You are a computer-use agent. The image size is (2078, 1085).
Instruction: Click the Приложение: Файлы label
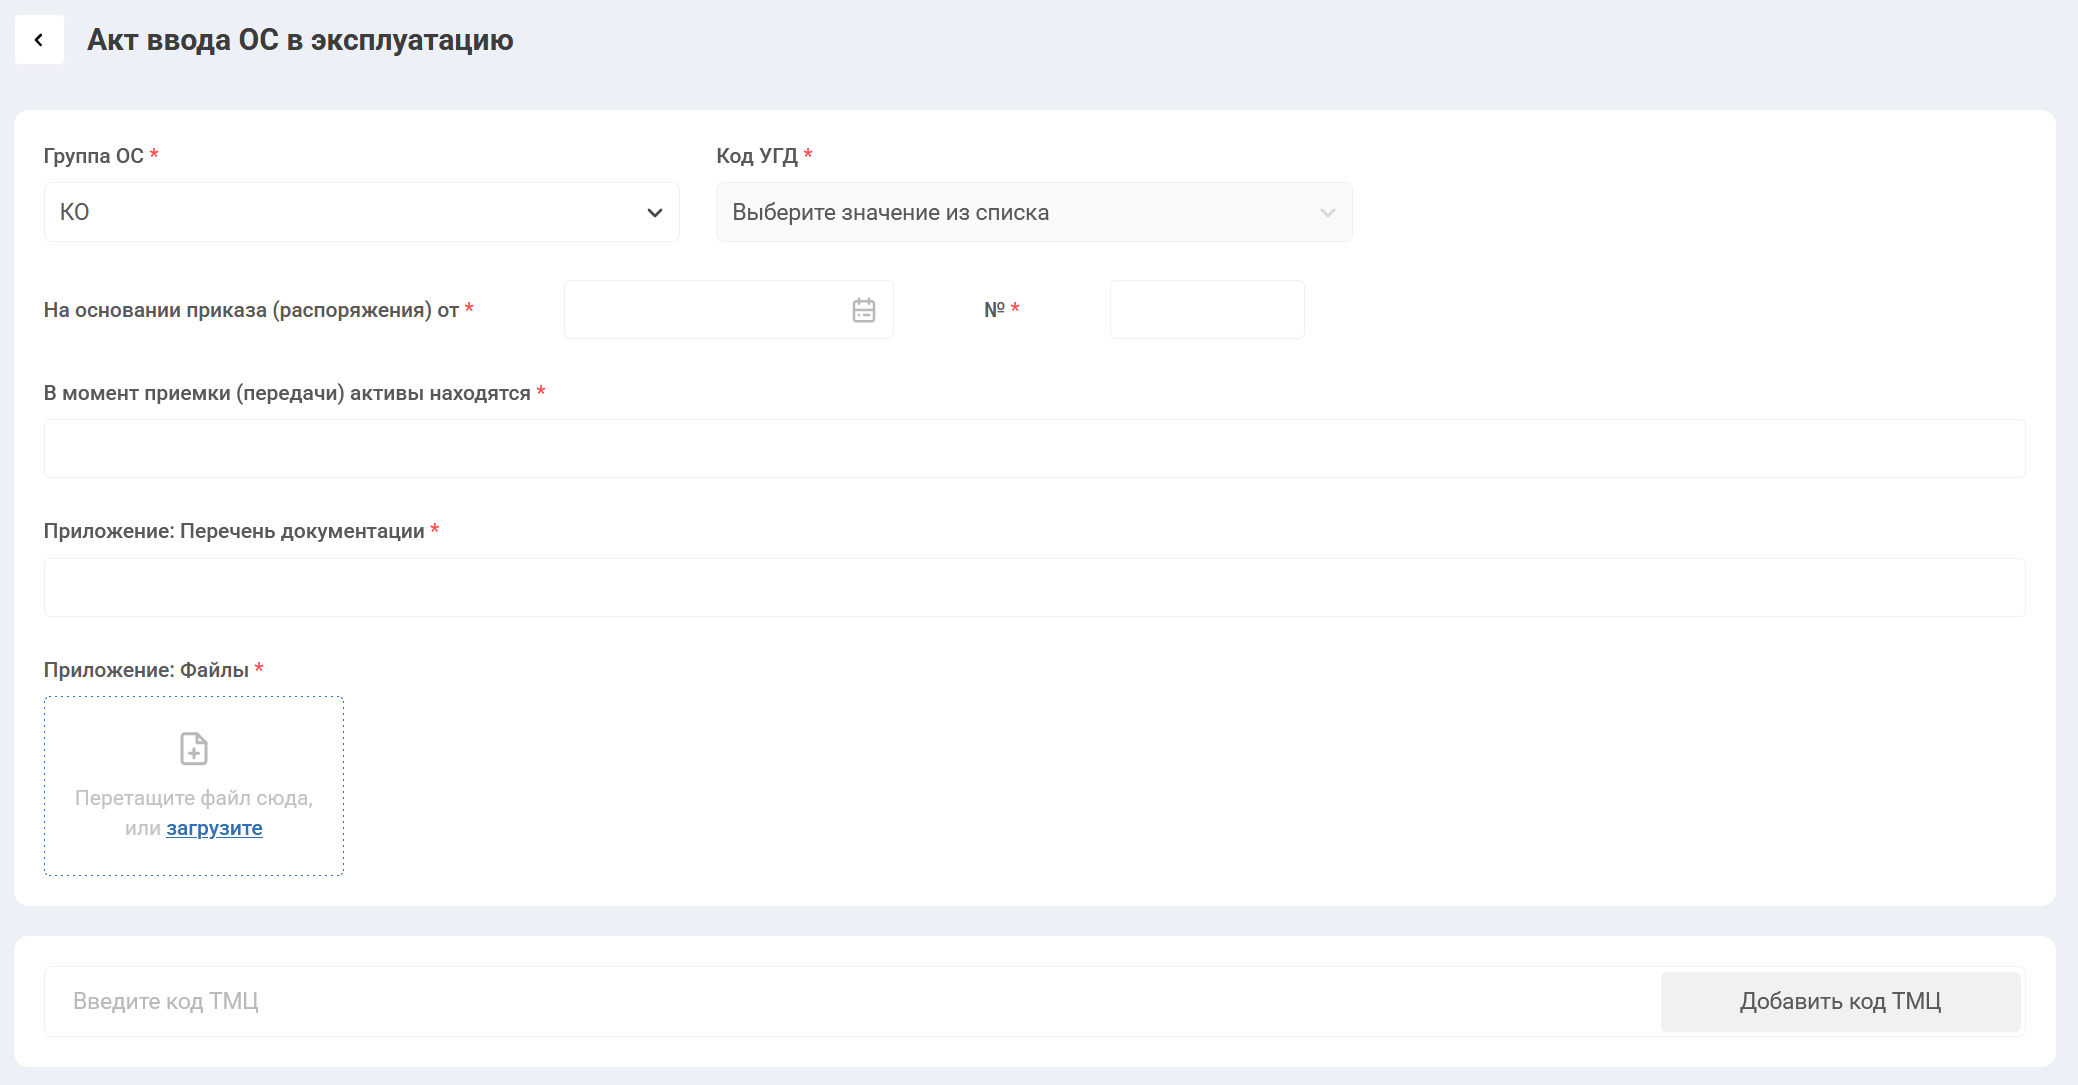(146, 670)
